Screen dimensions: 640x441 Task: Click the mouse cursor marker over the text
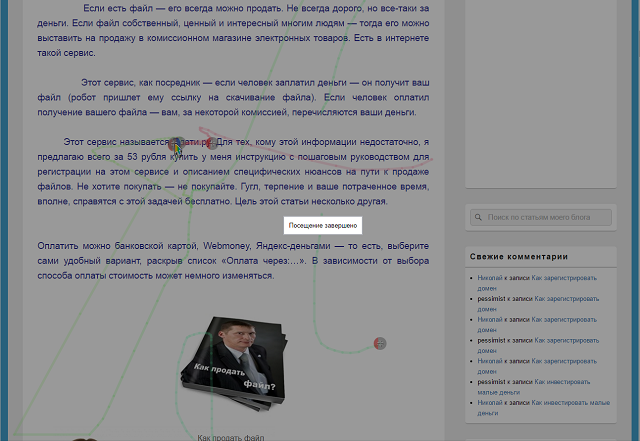point(177,147)
